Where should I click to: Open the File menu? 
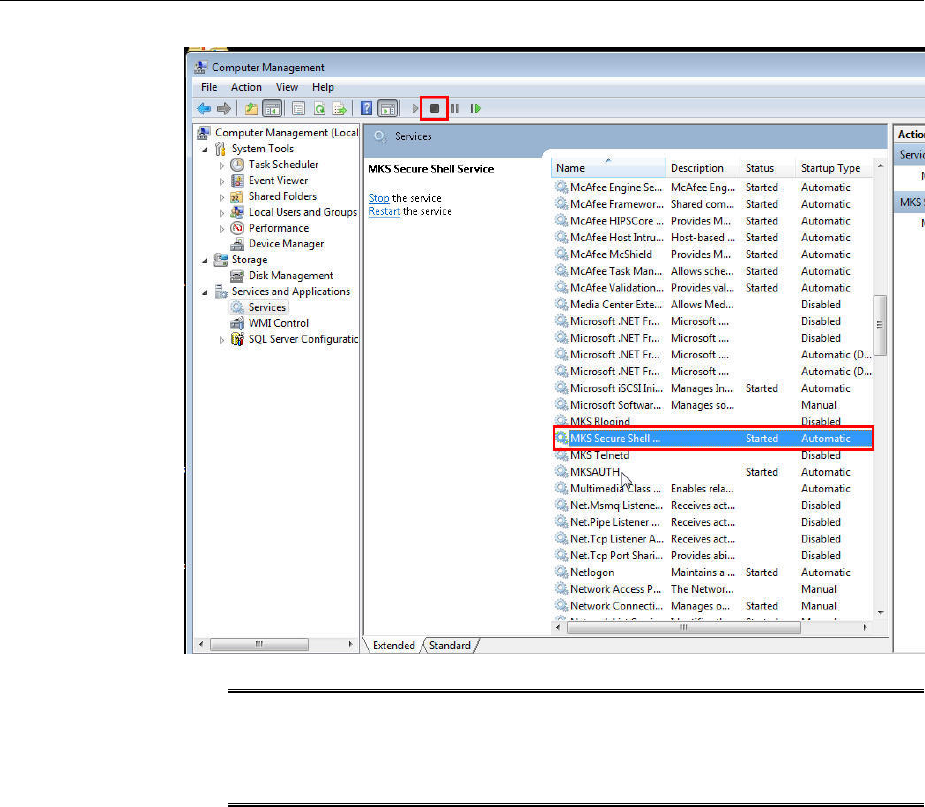[209, 87]
